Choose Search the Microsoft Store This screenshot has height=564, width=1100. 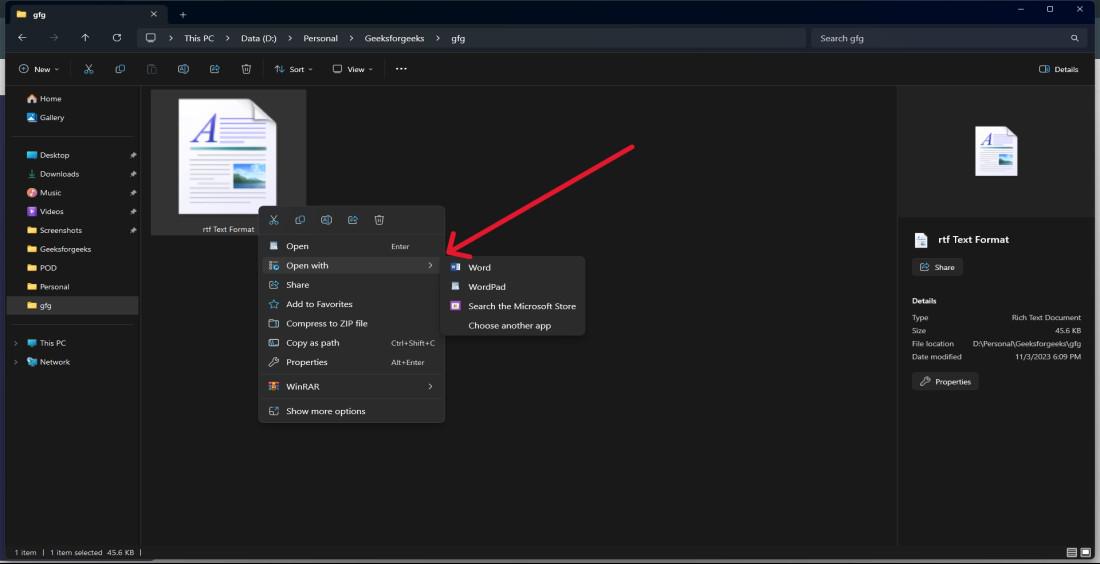[512, 306]
